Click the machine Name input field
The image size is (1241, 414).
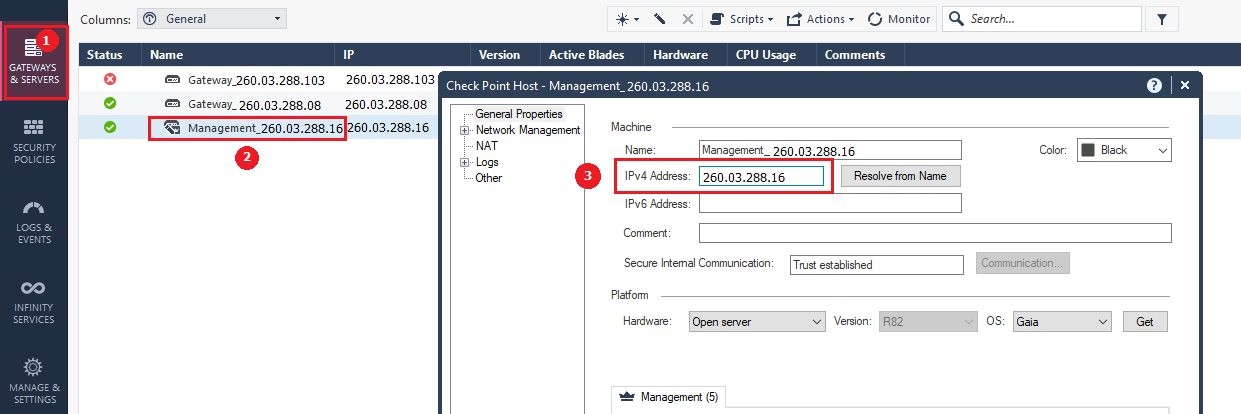830,150
